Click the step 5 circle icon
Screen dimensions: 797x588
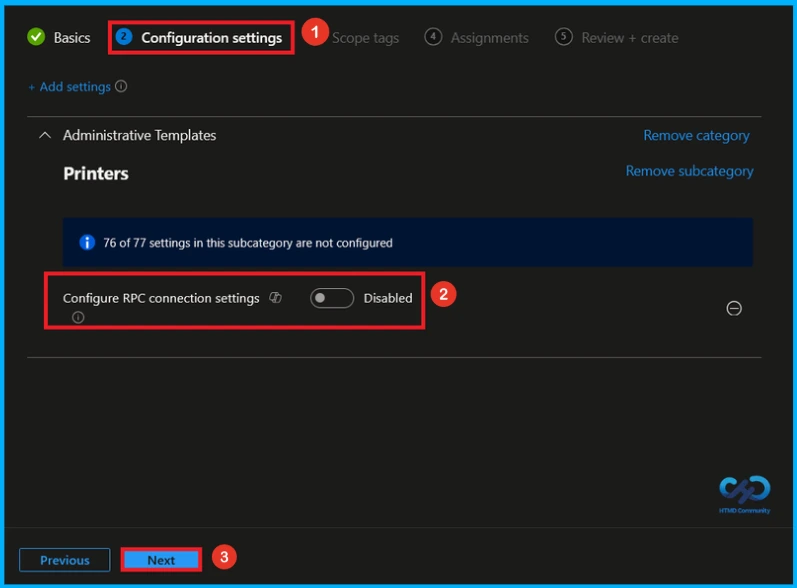point(563,37)
